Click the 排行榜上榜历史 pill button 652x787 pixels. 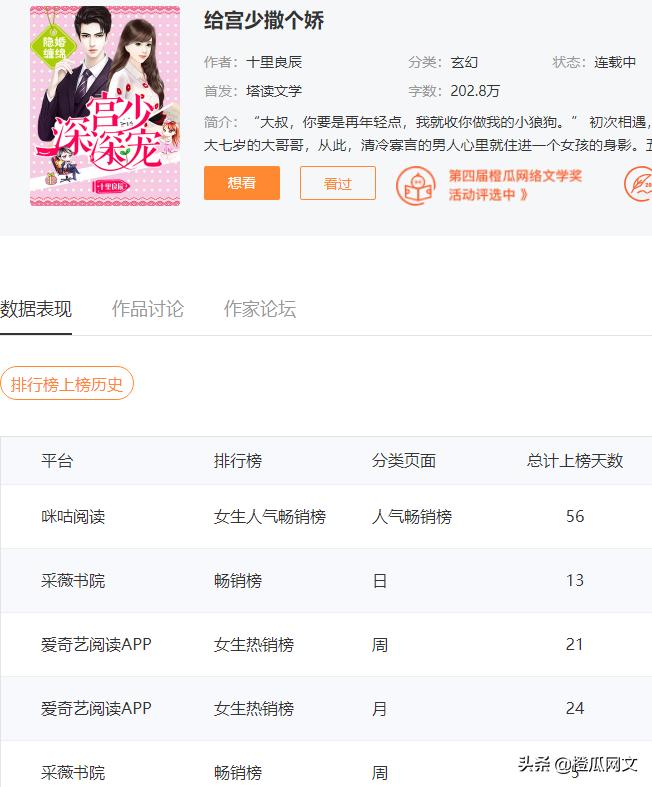click(67, 384)
